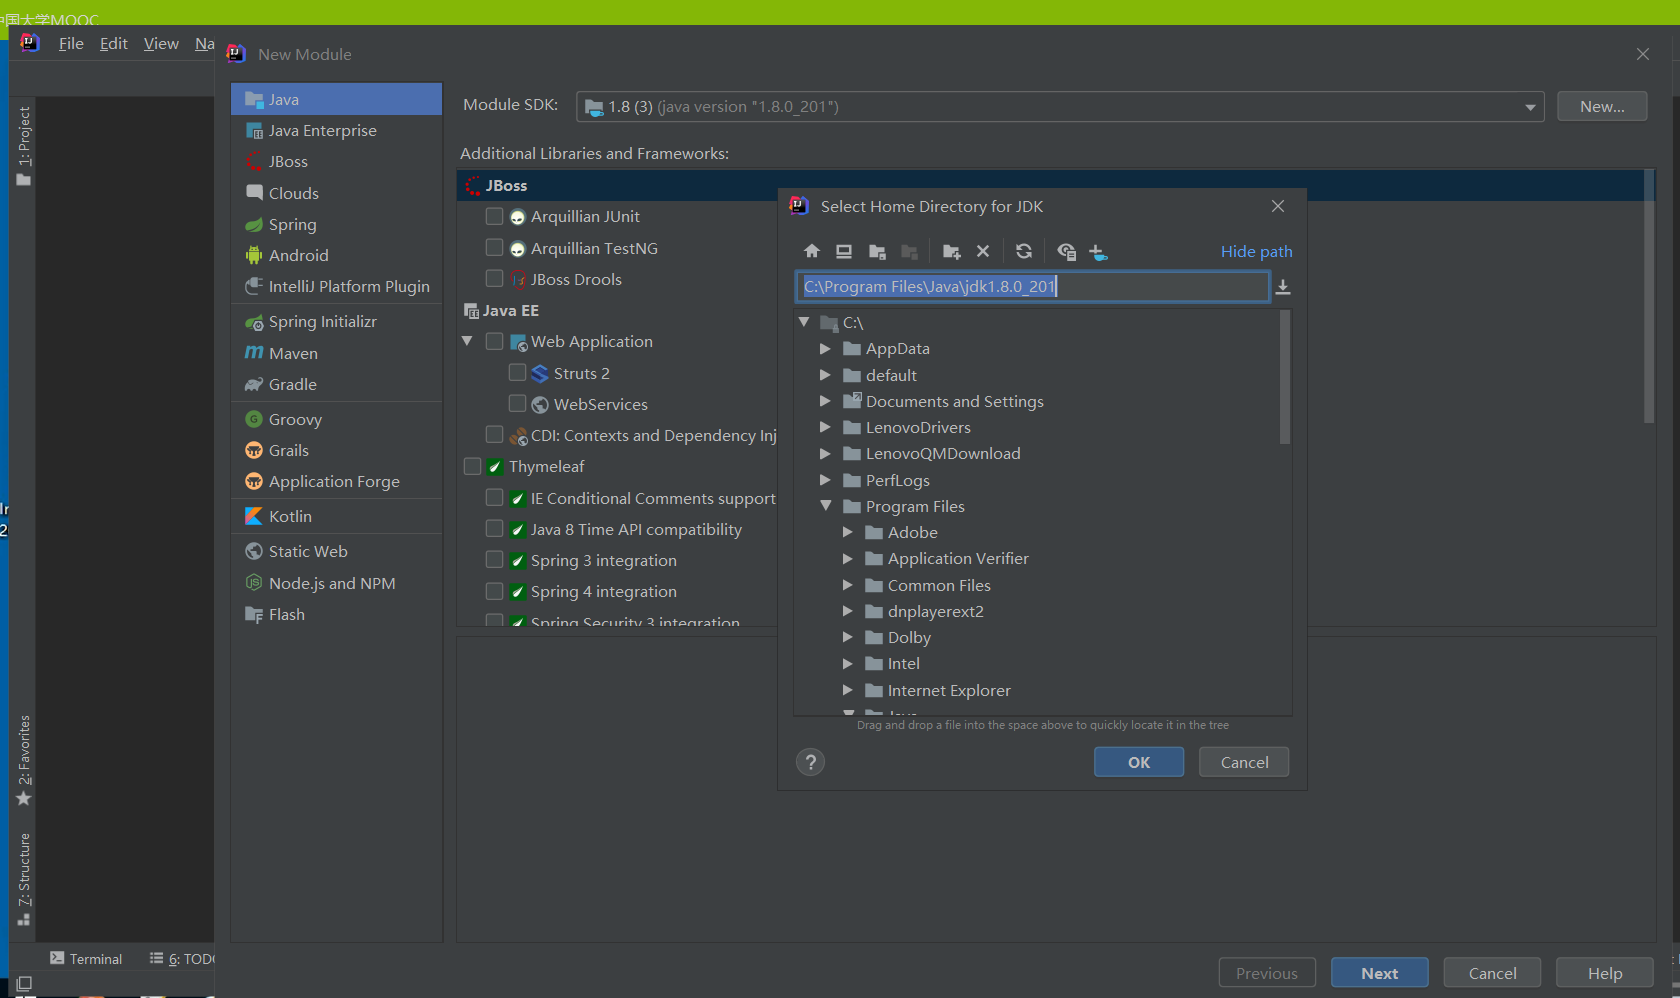Image resolution: width=1680 pixels, height=998 pixels.
Task: Click Hide path link
Action: tap(1256, 252)
